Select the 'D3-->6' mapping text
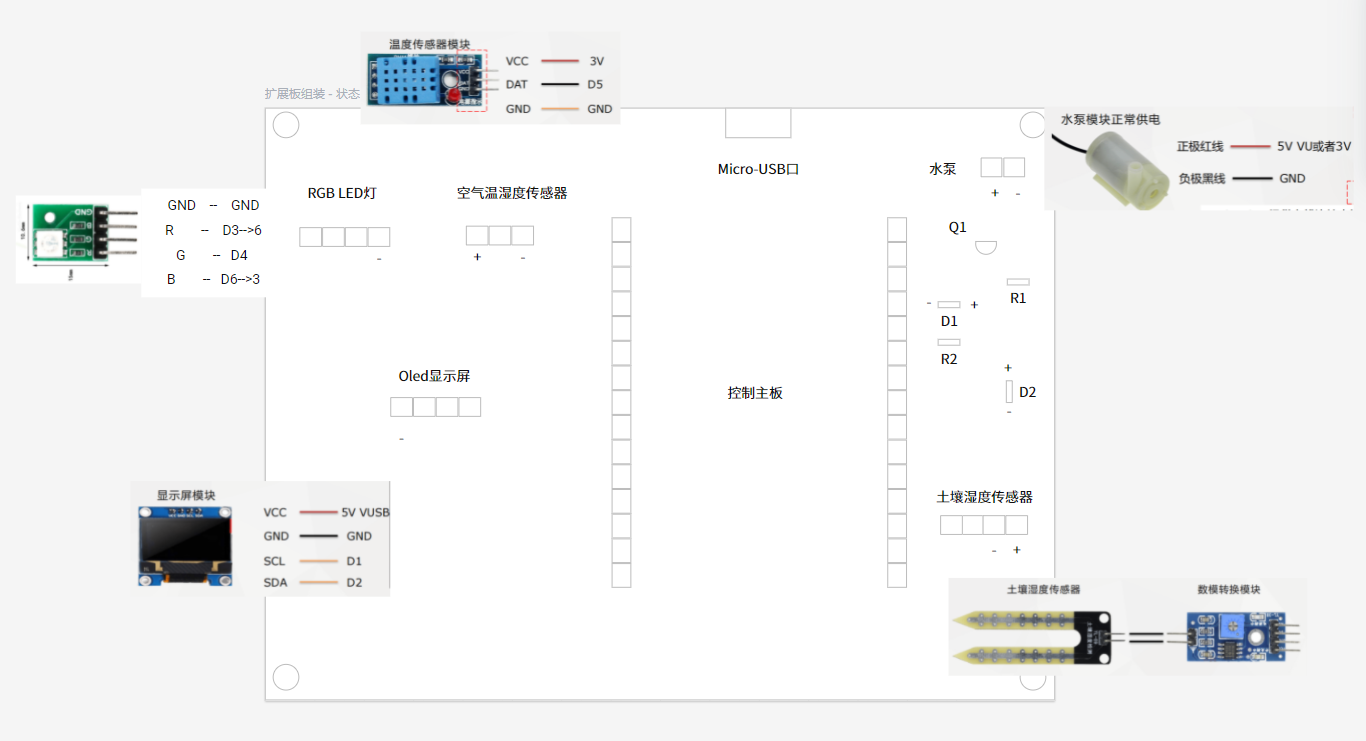This screenshot has width=1366, height=741. [242, 230]
